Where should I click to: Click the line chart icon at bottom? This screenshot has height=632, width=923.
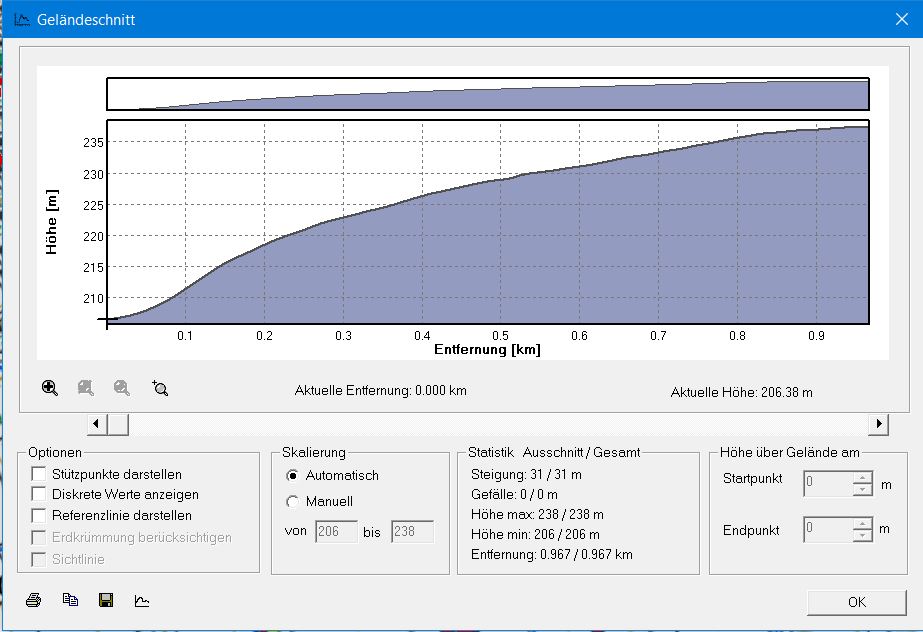coord(142,600)
